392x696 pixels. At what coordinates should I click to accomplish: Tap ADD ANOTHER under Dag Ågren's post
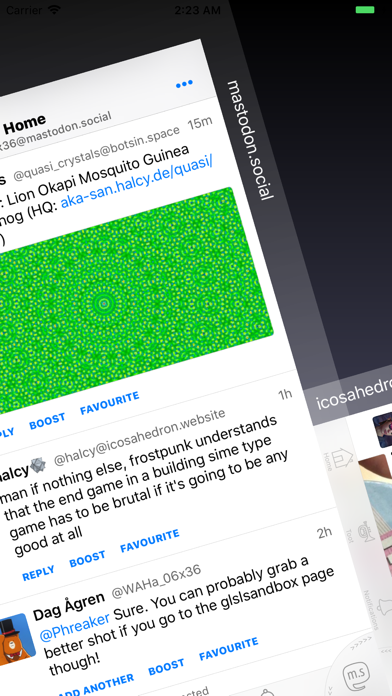95,686
